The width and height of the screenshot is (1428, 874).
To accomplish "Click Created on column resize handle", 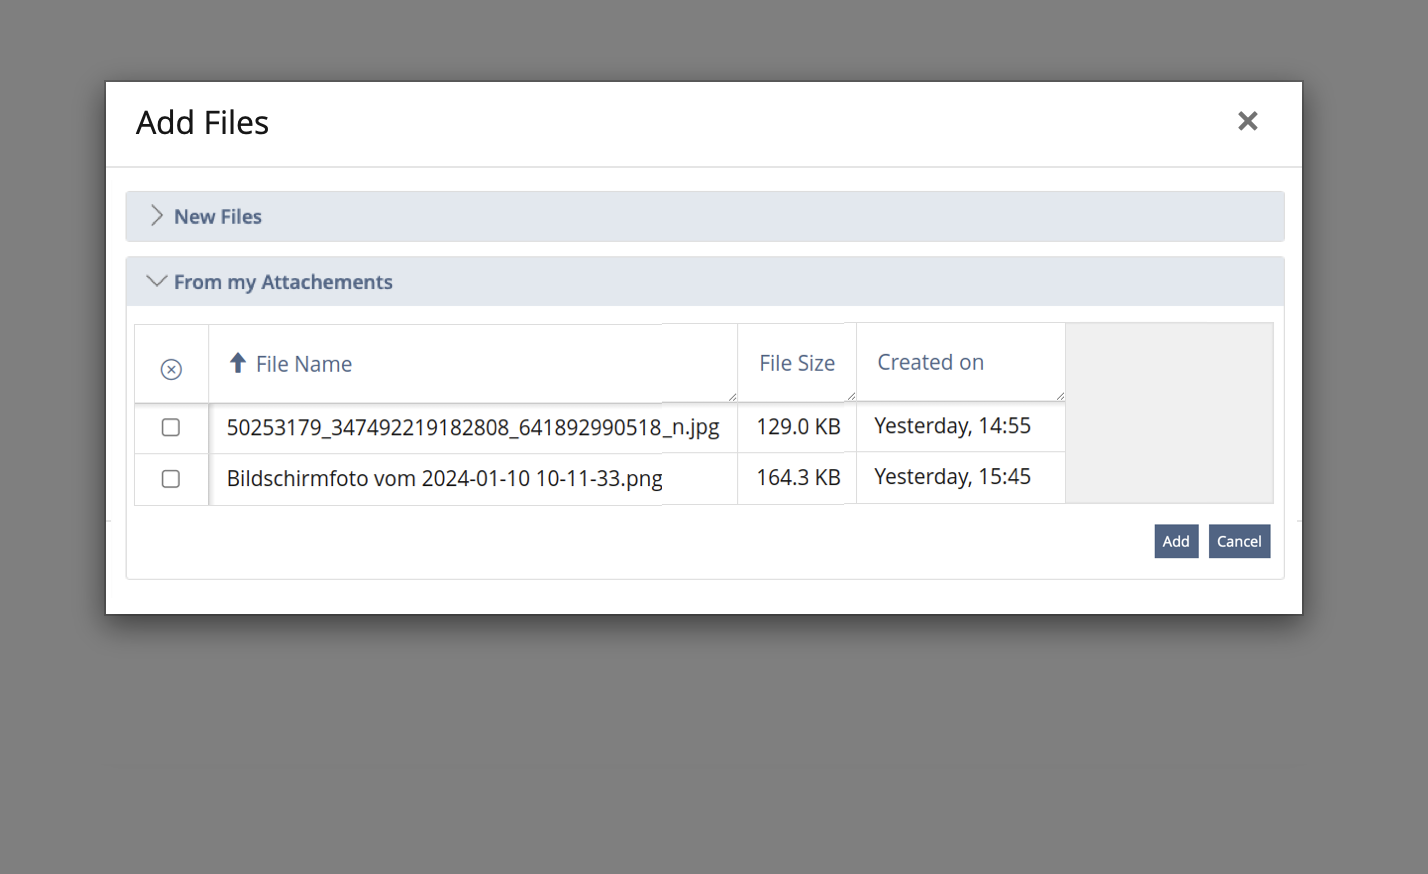I will 1060,396.
